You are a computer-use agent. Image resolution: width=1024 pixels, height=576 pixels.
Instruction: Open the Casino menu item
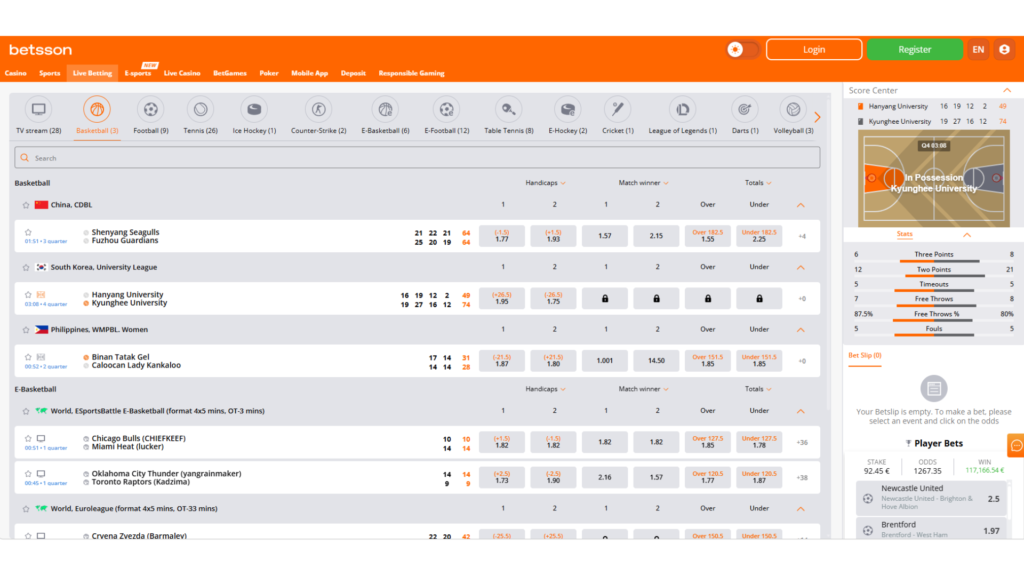[x=16, y=73]
